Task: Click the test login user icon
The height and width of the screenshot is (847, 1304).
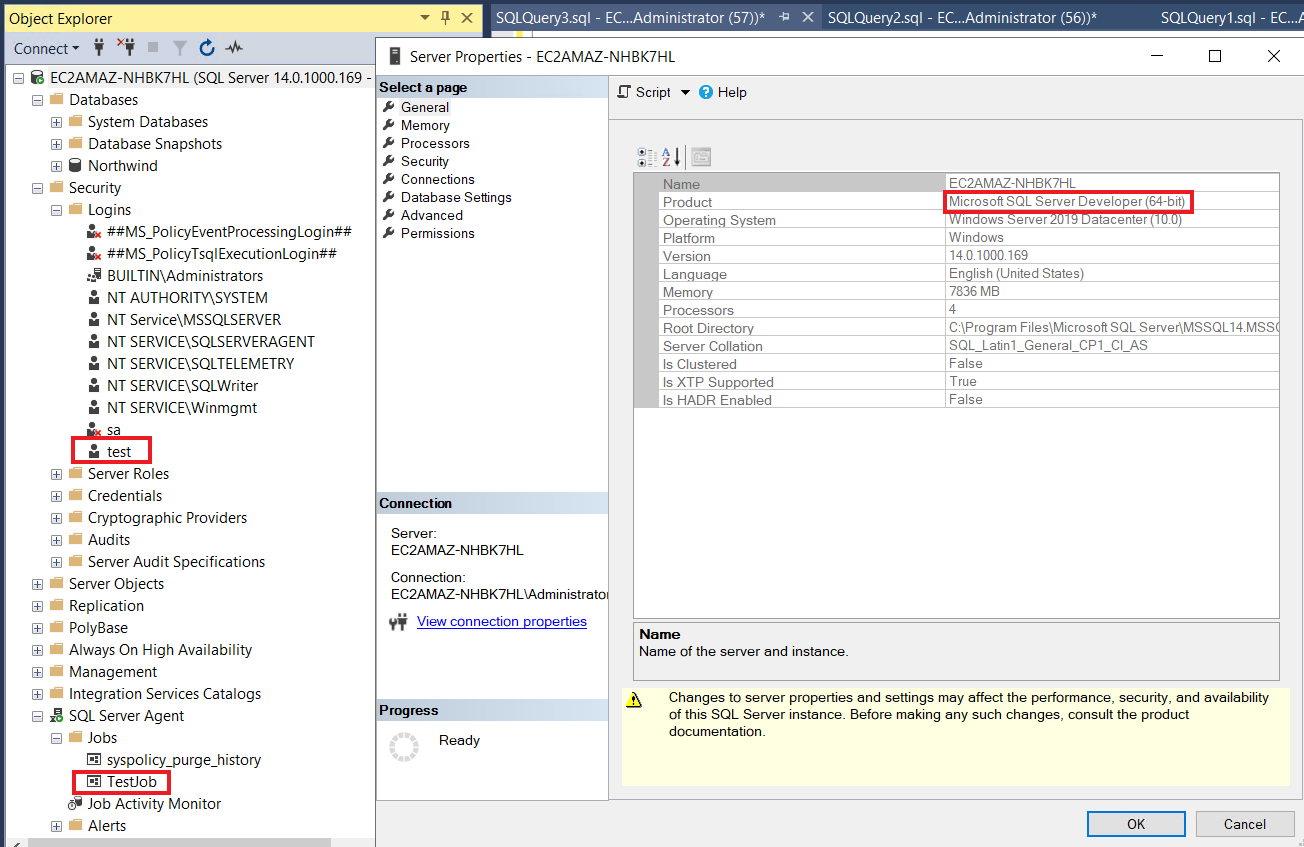Action: (94, 452)
